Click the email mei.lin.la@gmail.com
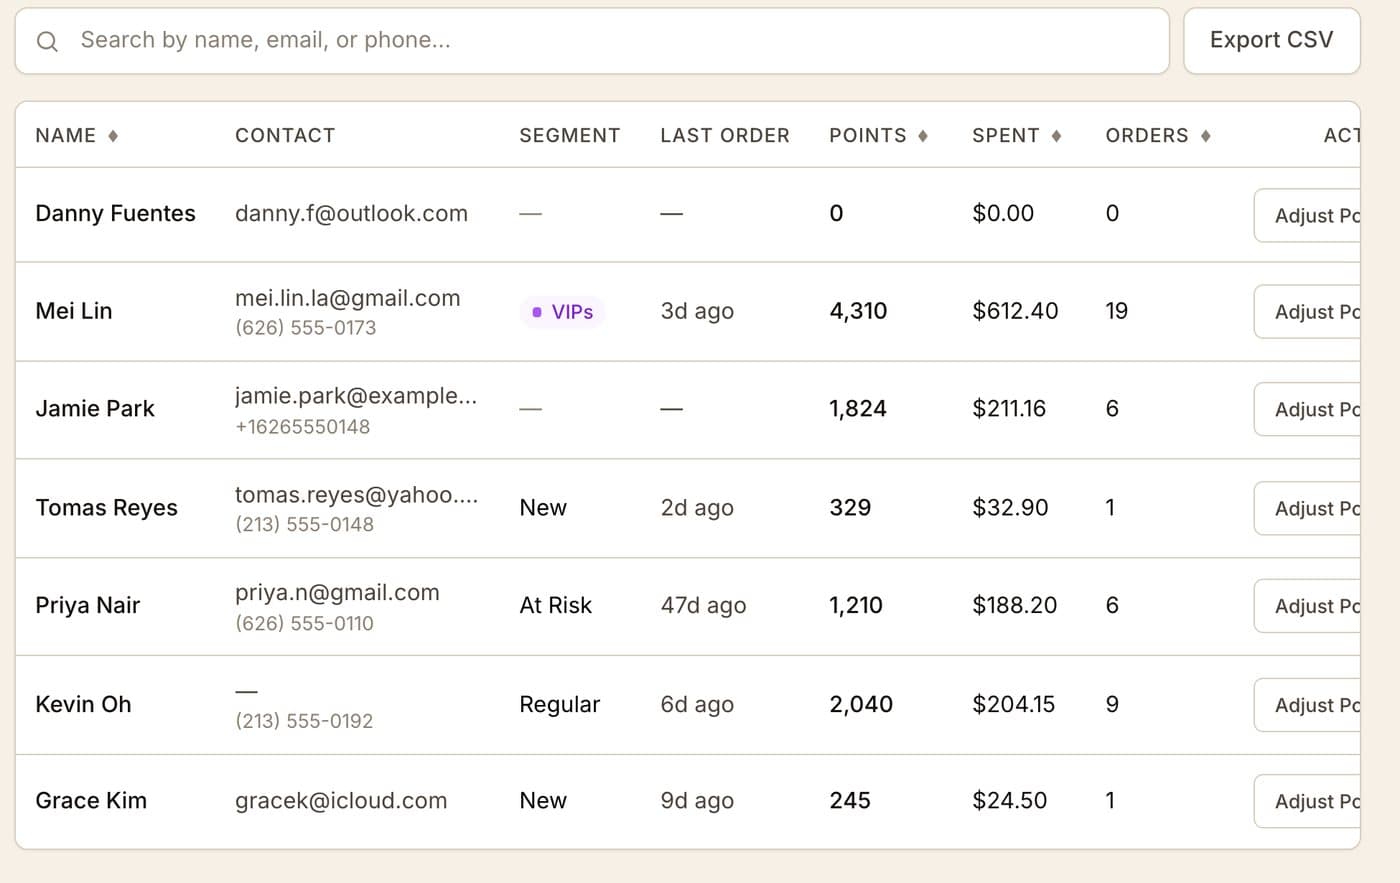 [348, 298]
